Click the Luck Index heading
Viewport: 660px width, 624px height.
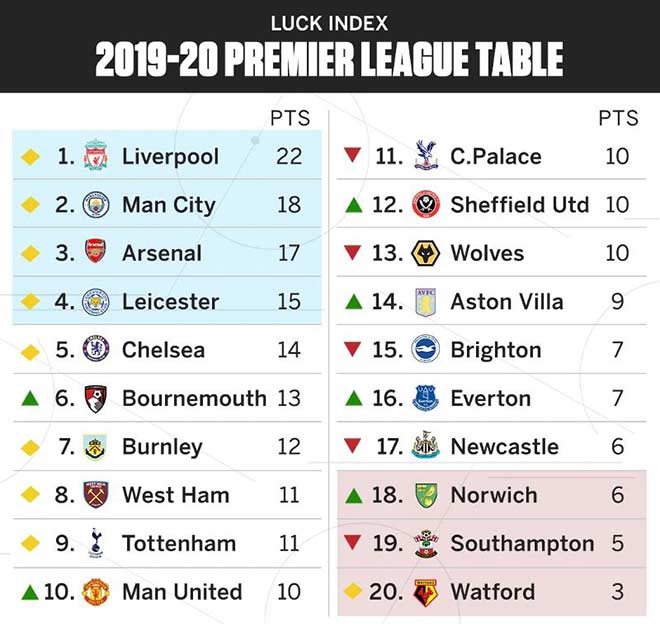(329, 23)
